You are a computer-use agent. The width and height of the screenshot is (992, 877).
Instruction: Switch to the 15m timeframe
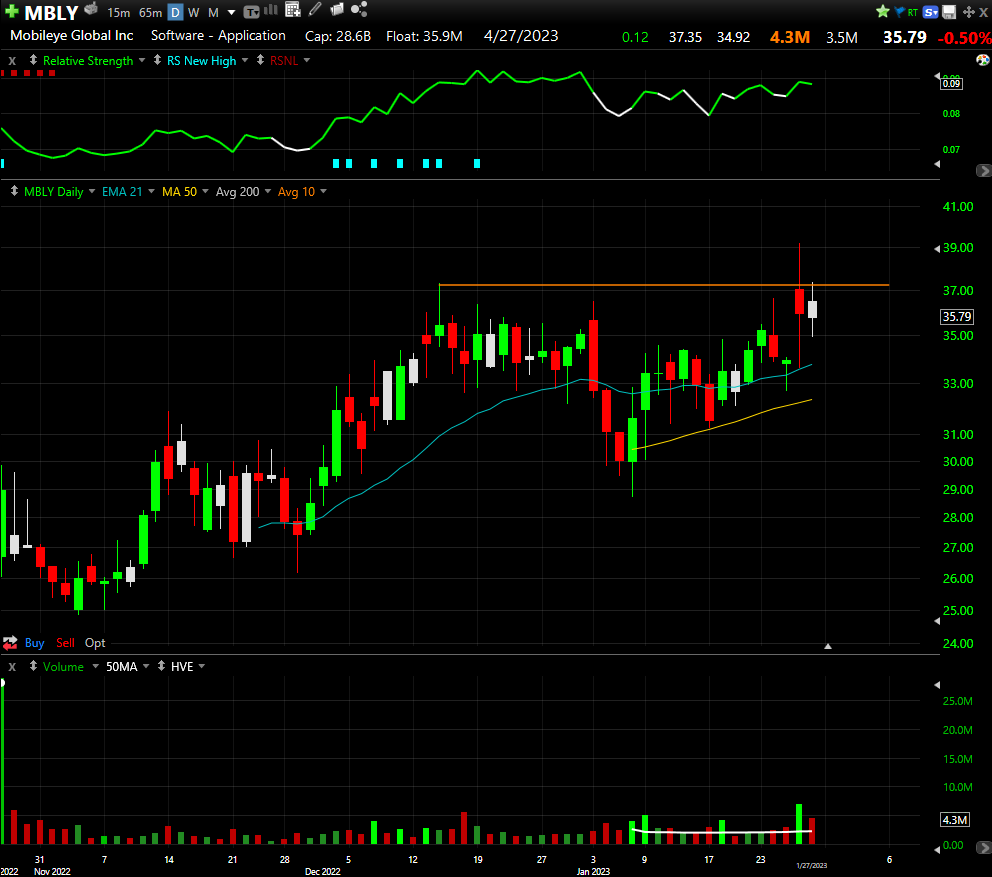[118, 13]
